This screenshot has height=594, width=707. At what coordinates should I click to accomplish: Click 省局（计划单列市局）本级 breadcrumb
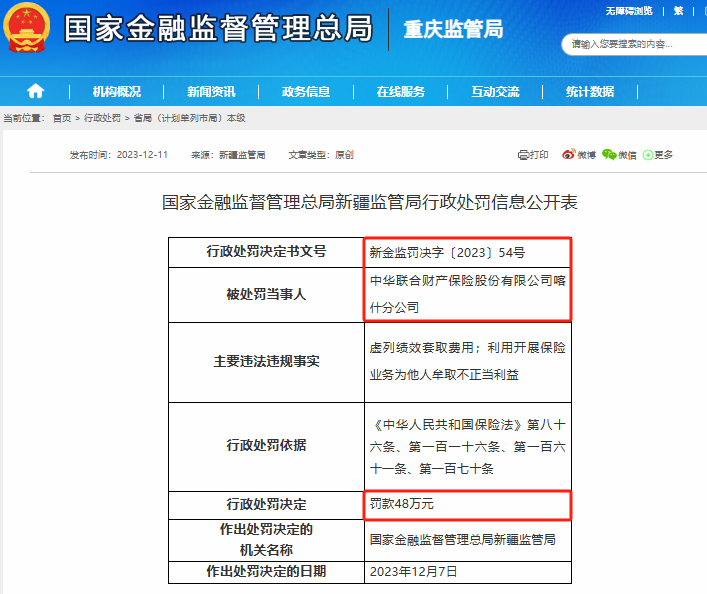coord(189,118)
